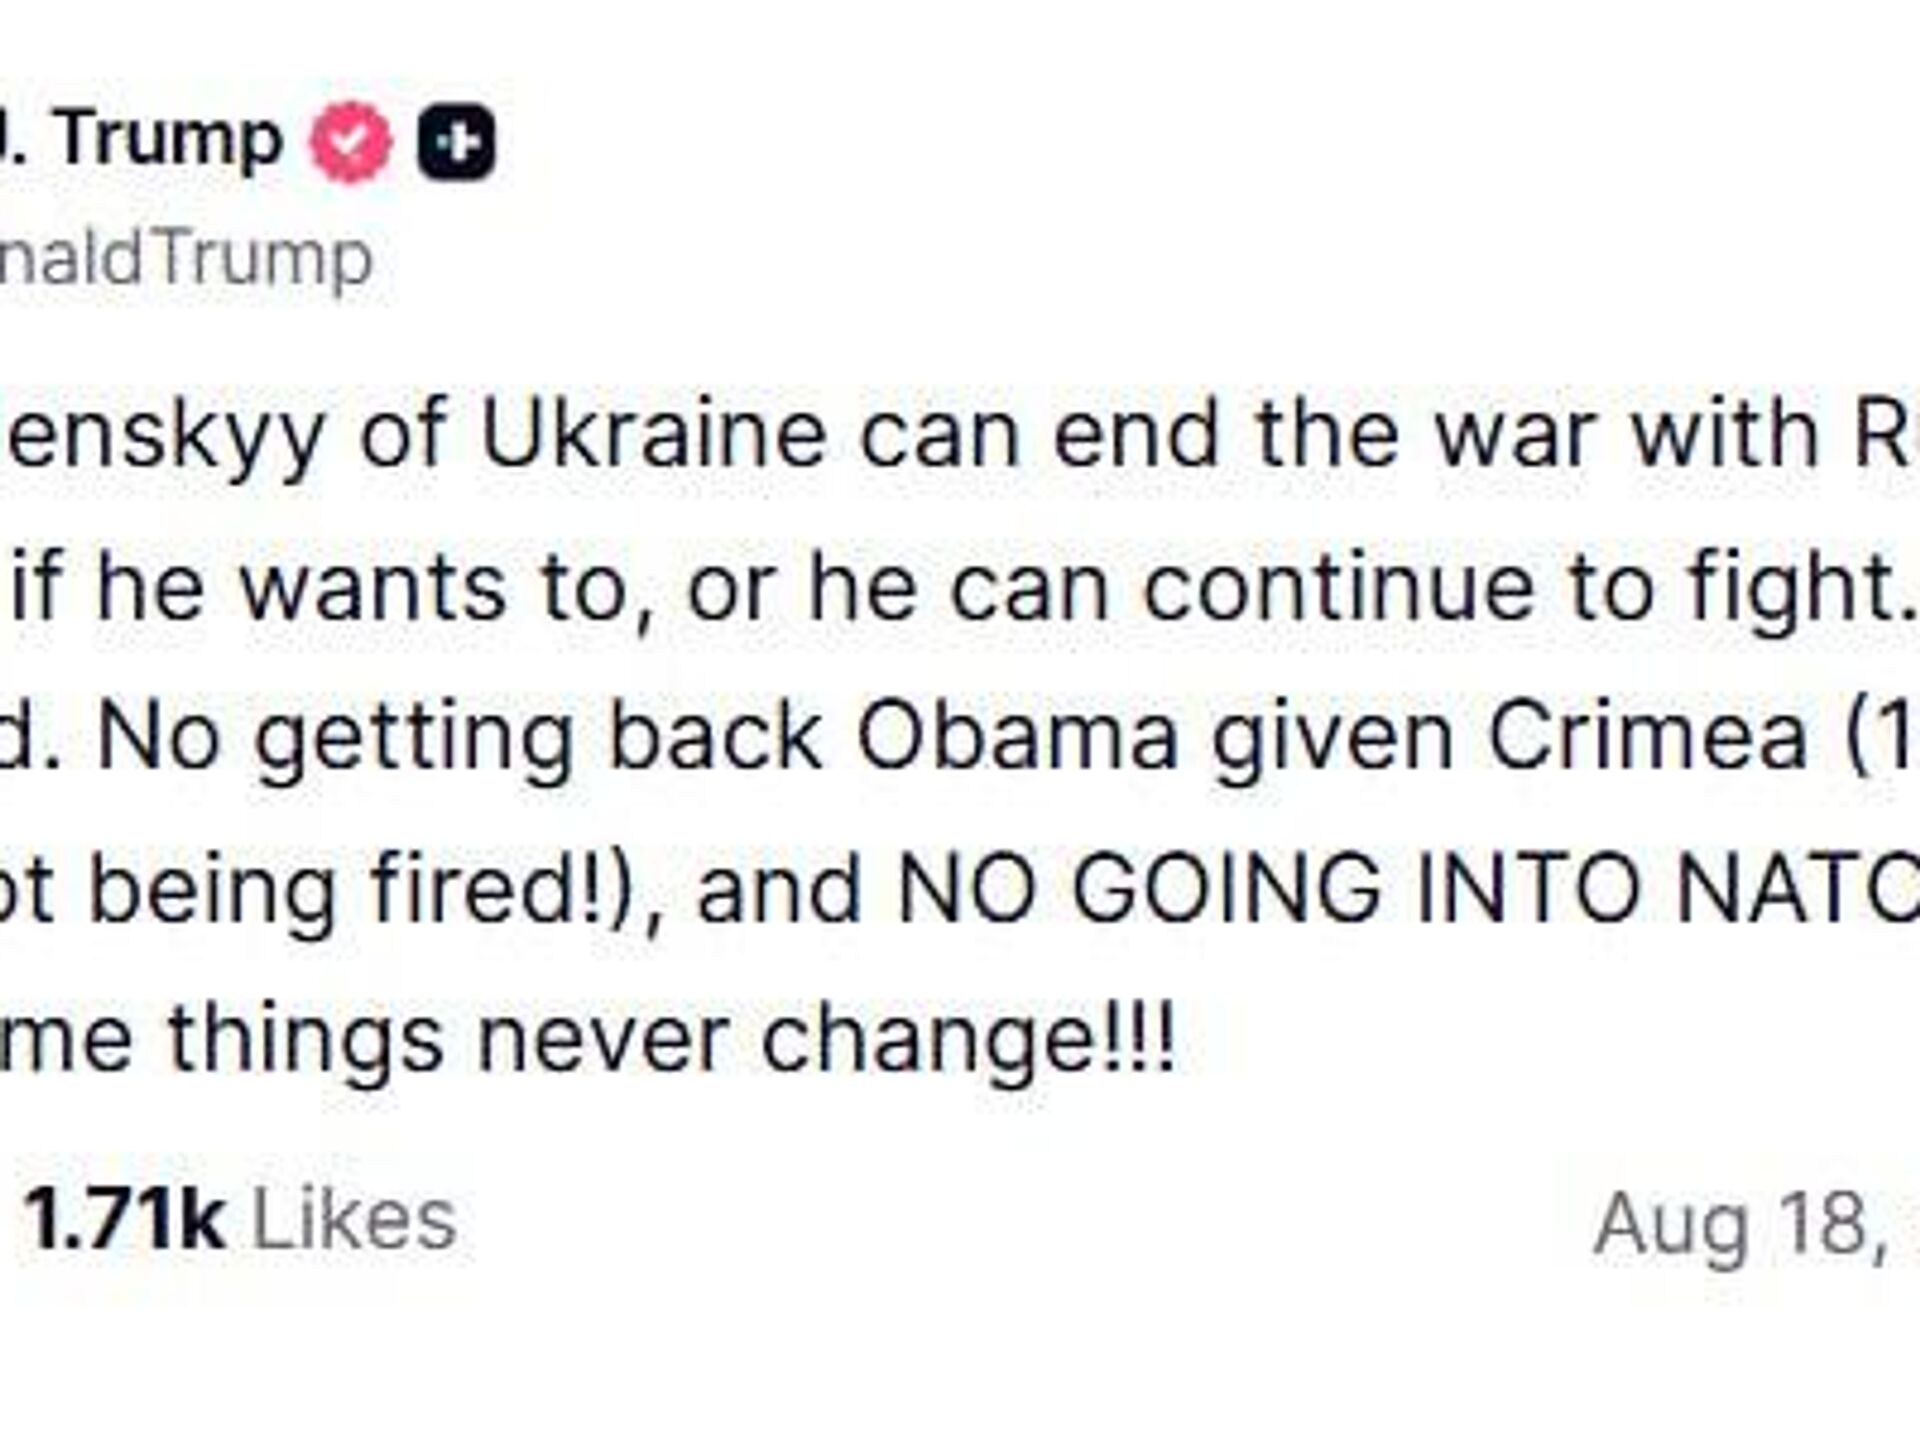
Task: Click the red verified checkmark badge
Action: (350, 143)
